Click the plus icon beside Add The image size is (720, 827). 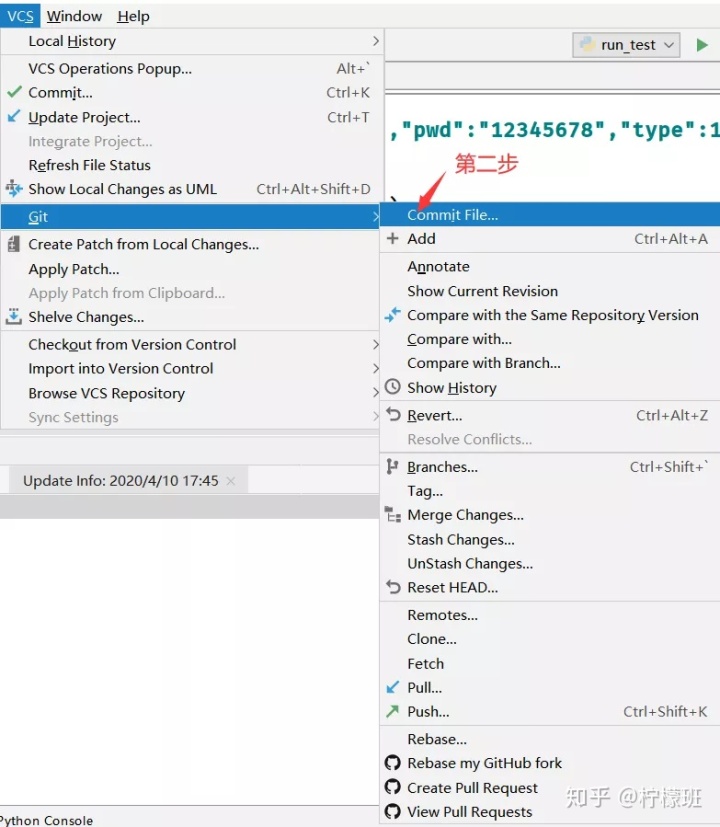tap(392, 238)
